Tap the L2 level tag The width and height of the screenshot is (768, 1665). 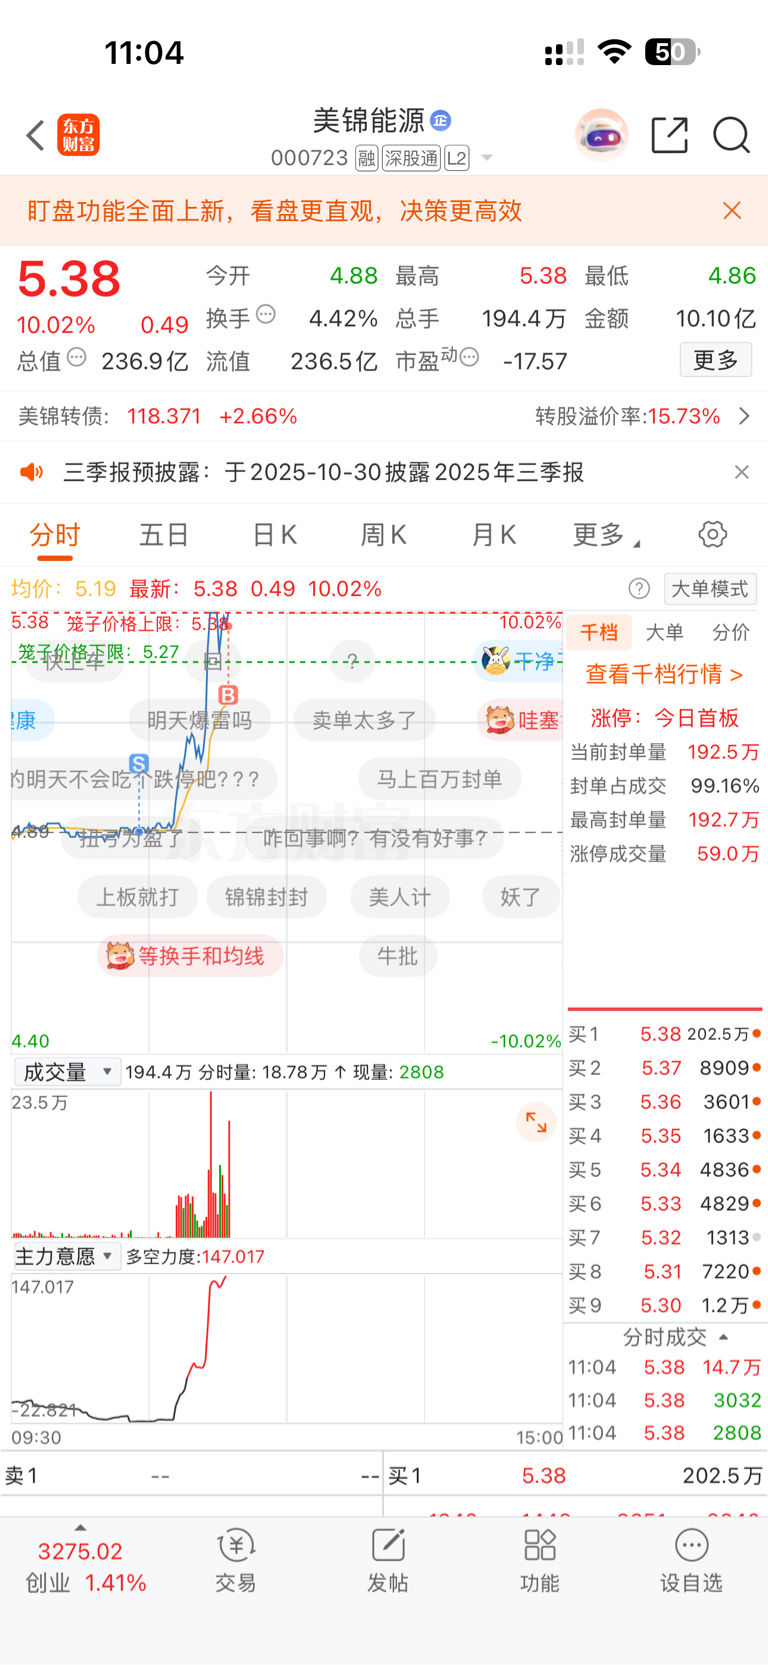coord(457,158)
